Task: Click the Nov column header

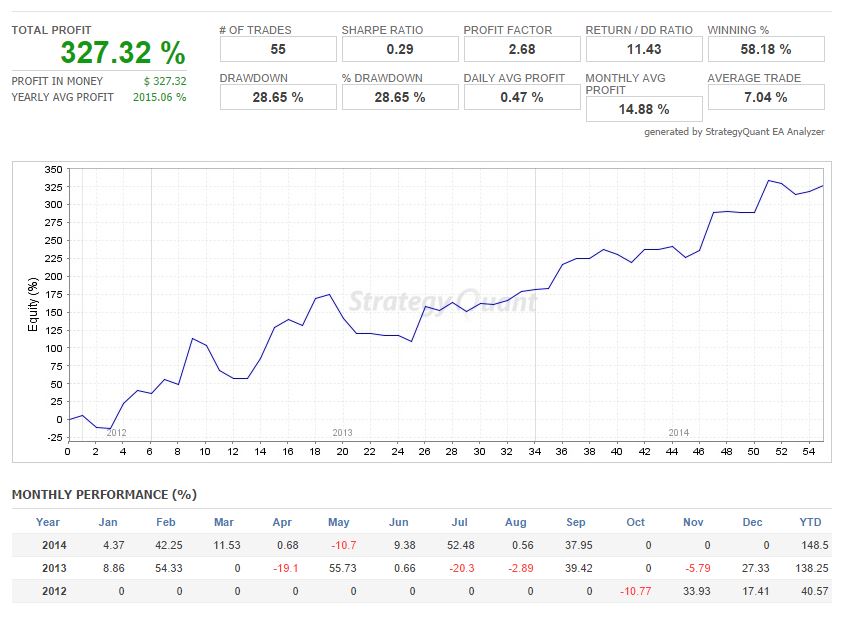Action: pyautogui.click(x=693, y=522)
